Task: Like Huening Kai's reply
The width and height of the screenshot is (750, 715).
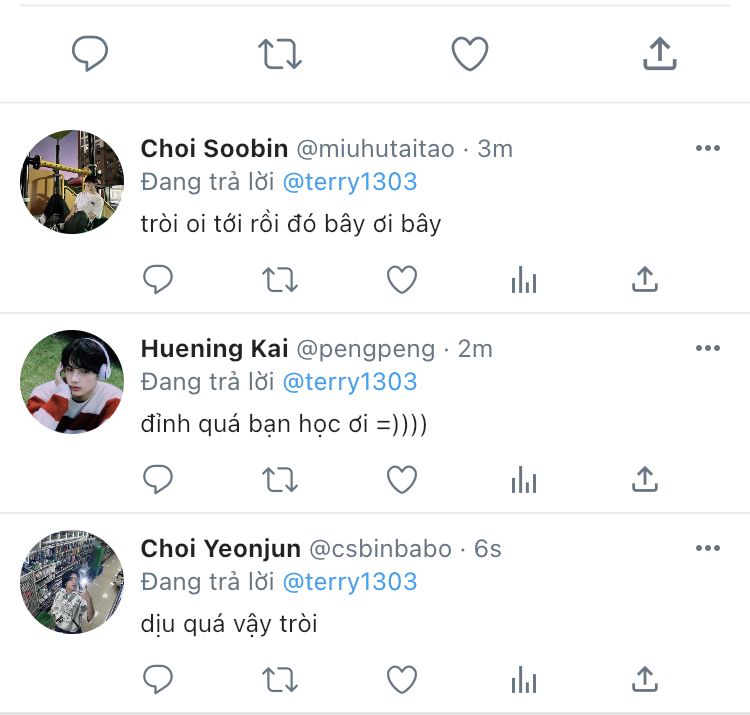Action: coord(402,481)
